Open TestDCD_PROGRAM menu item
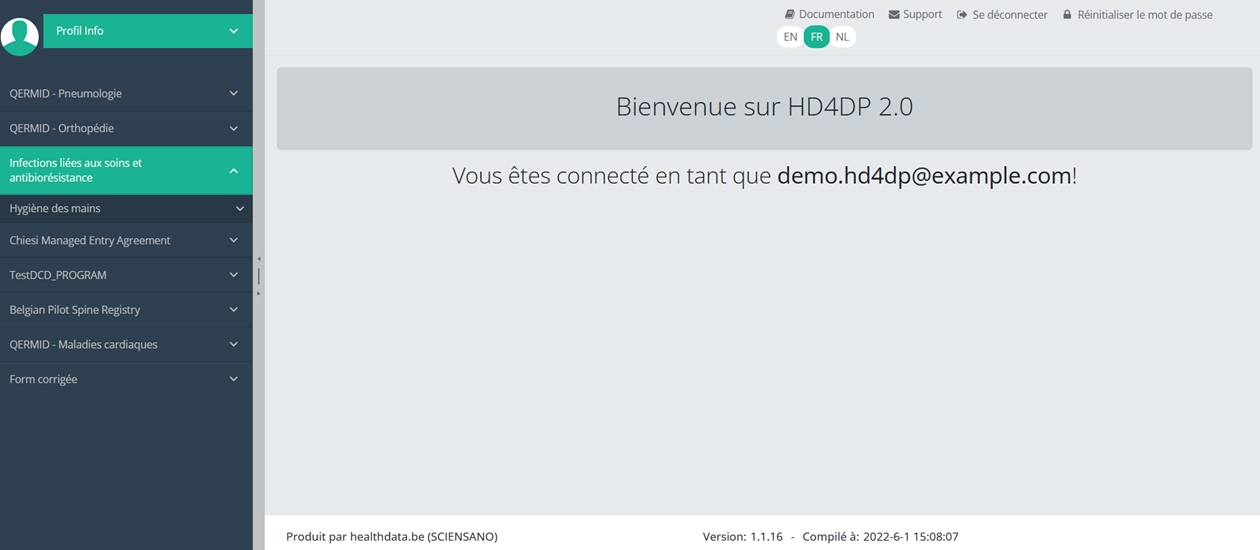Image resolution: width=1260 pixels, height=550 pixels. [x=58, y=275]
